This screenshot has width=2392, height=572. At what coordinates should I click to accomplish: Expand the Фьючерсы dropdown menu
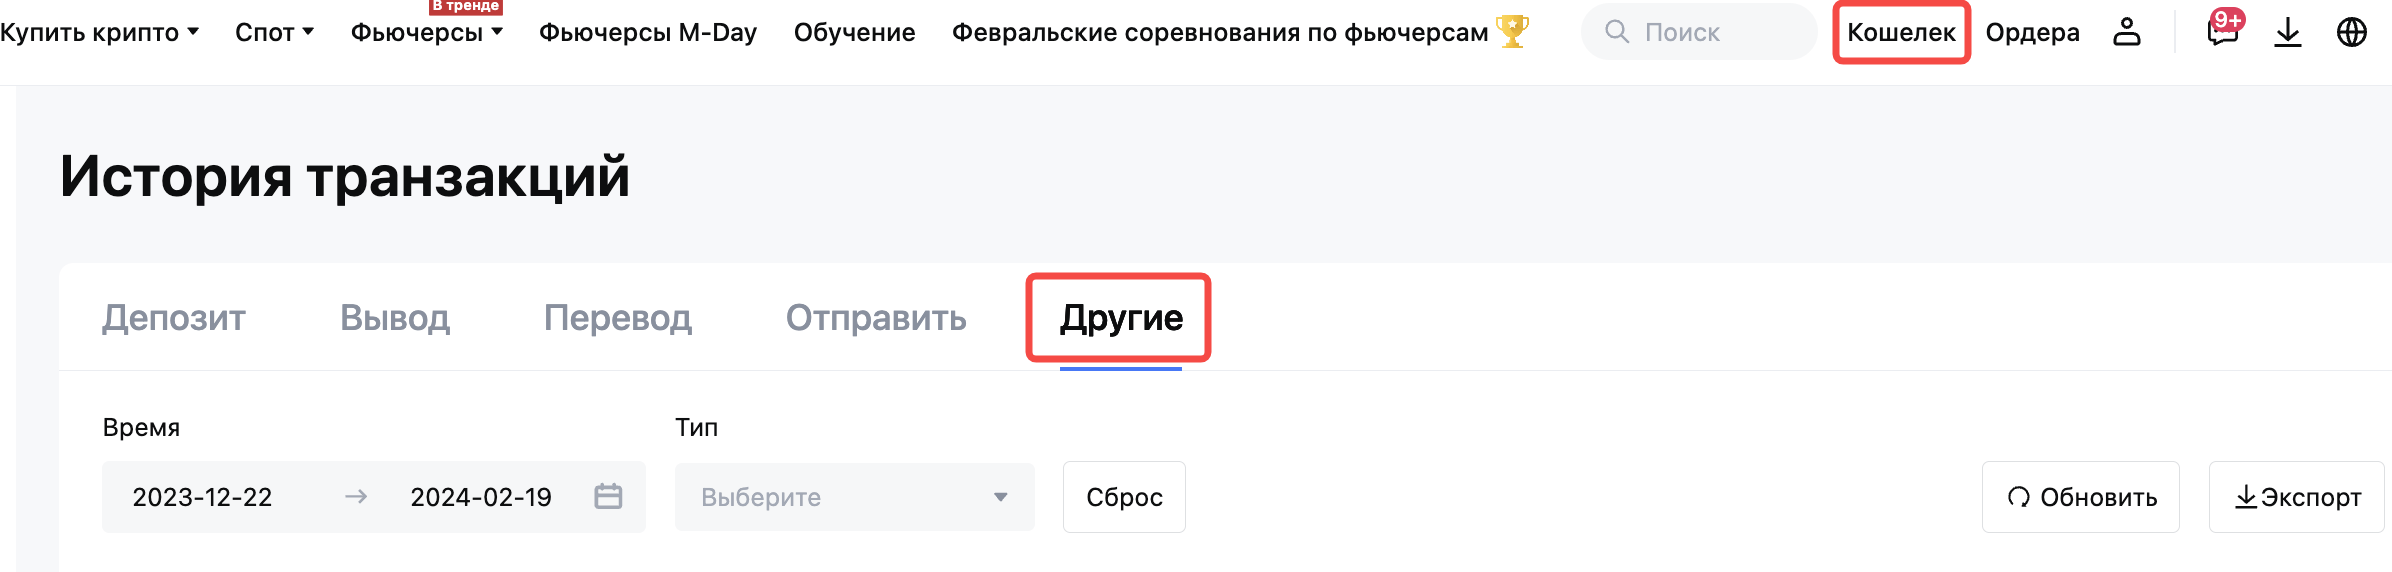coord(426,32)
